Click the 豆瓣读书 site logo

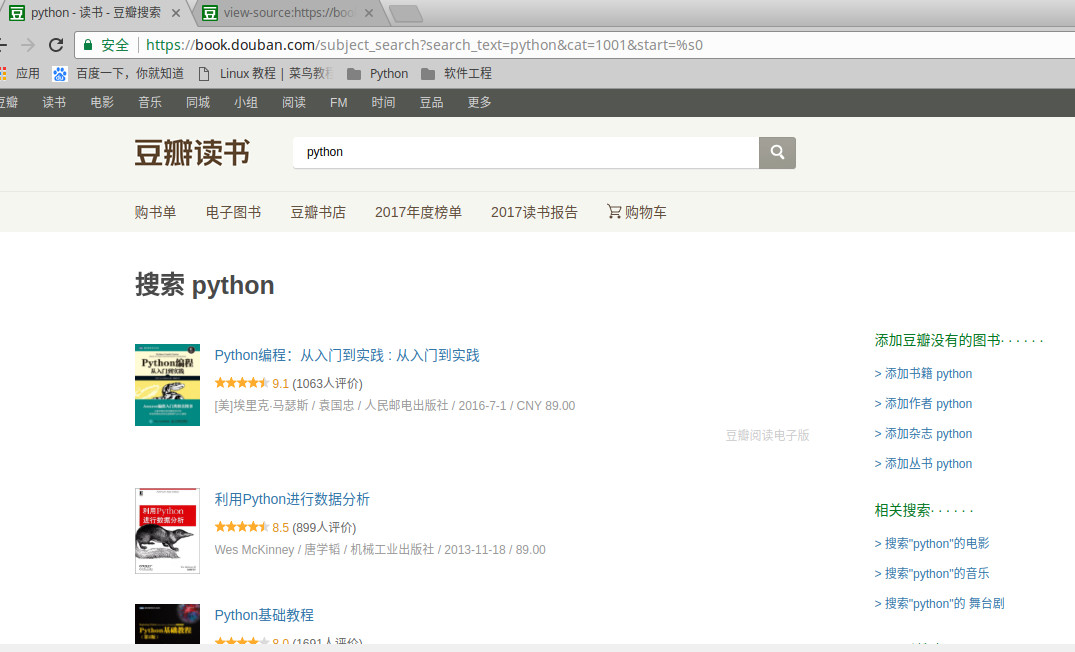click(192, 152)
